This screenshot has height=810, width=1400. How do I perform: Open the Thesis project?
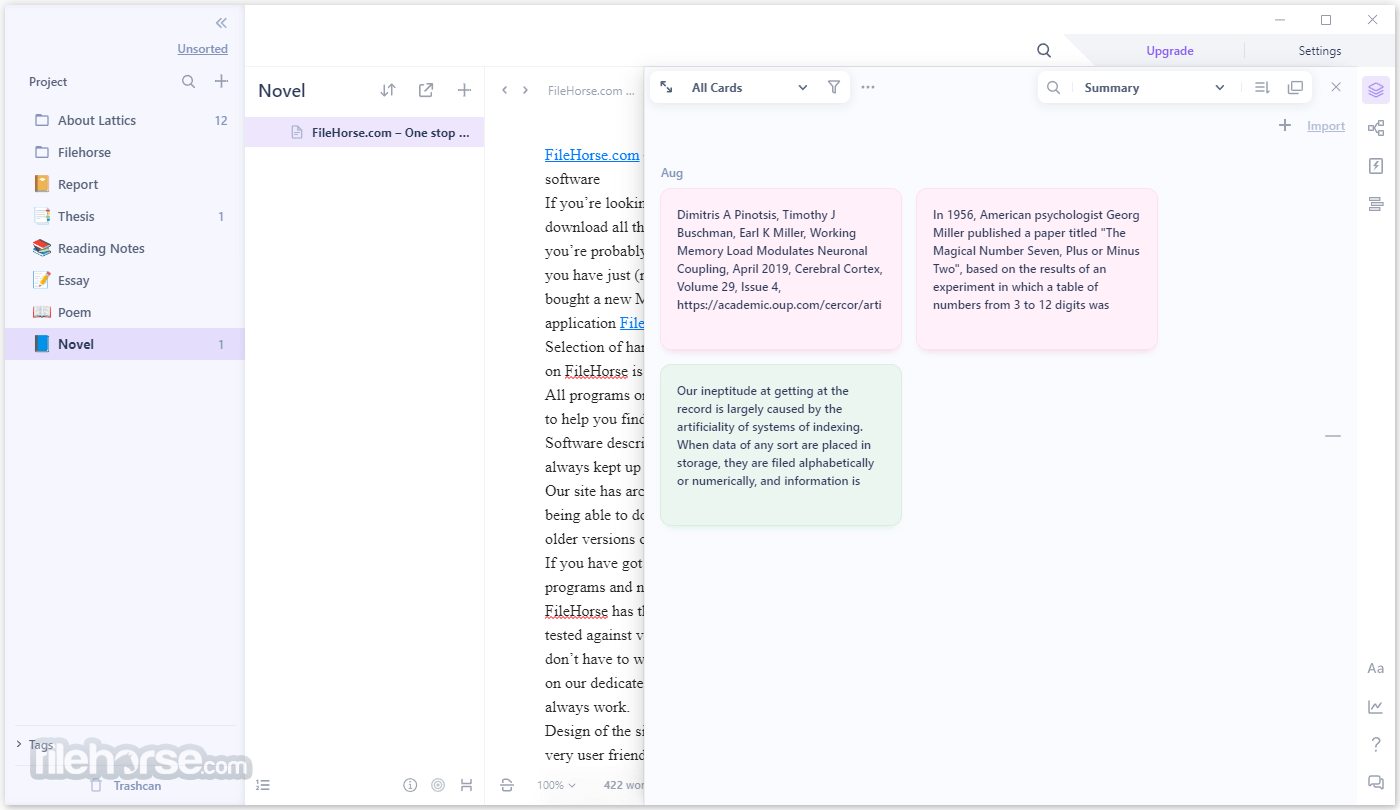(125, 216)
